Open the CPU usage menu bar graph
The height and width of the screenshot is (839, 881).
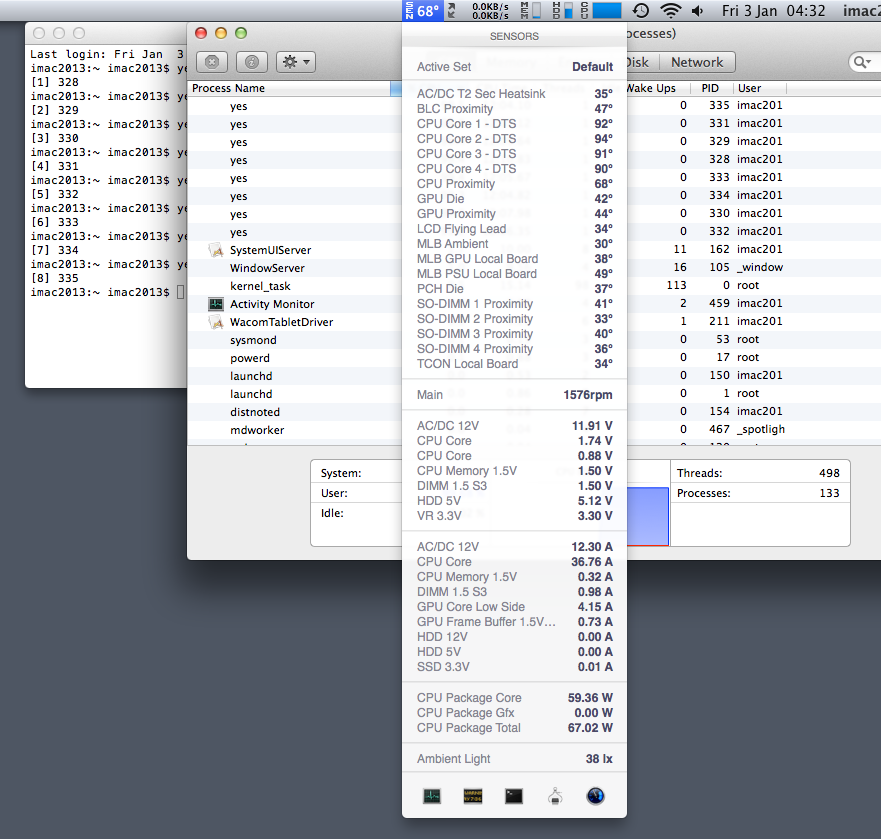pyautogui.click(x=601, y=11)
